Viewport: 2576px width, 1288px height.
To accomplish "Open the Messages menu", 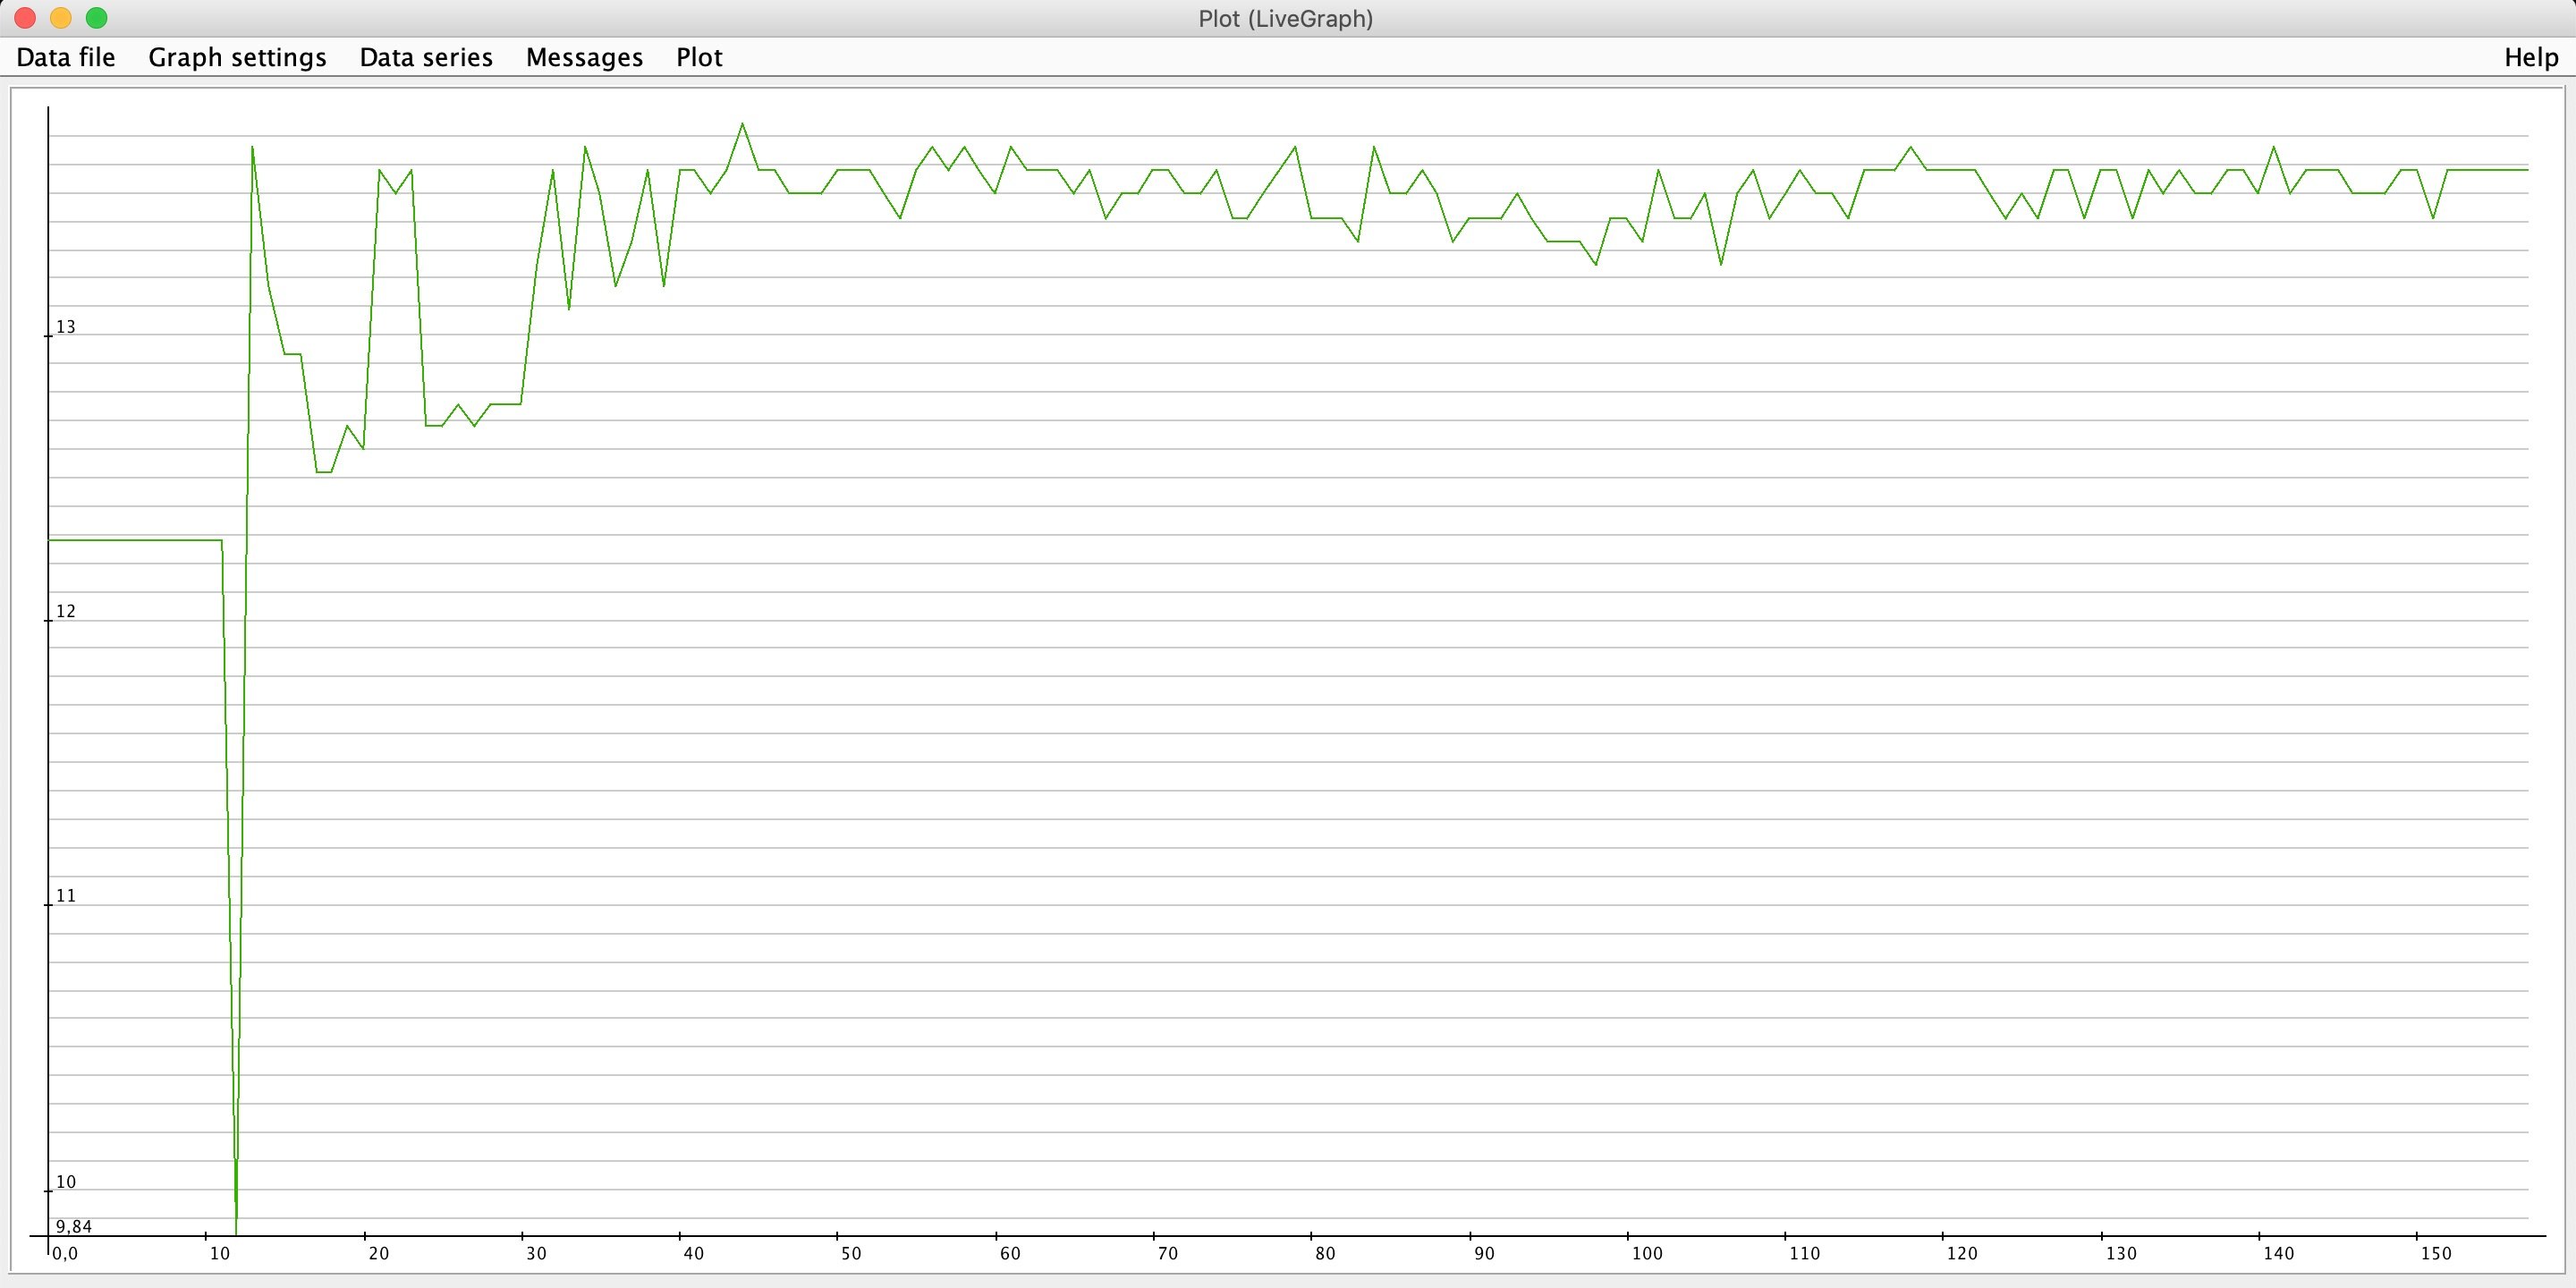I will click(584, 57).
